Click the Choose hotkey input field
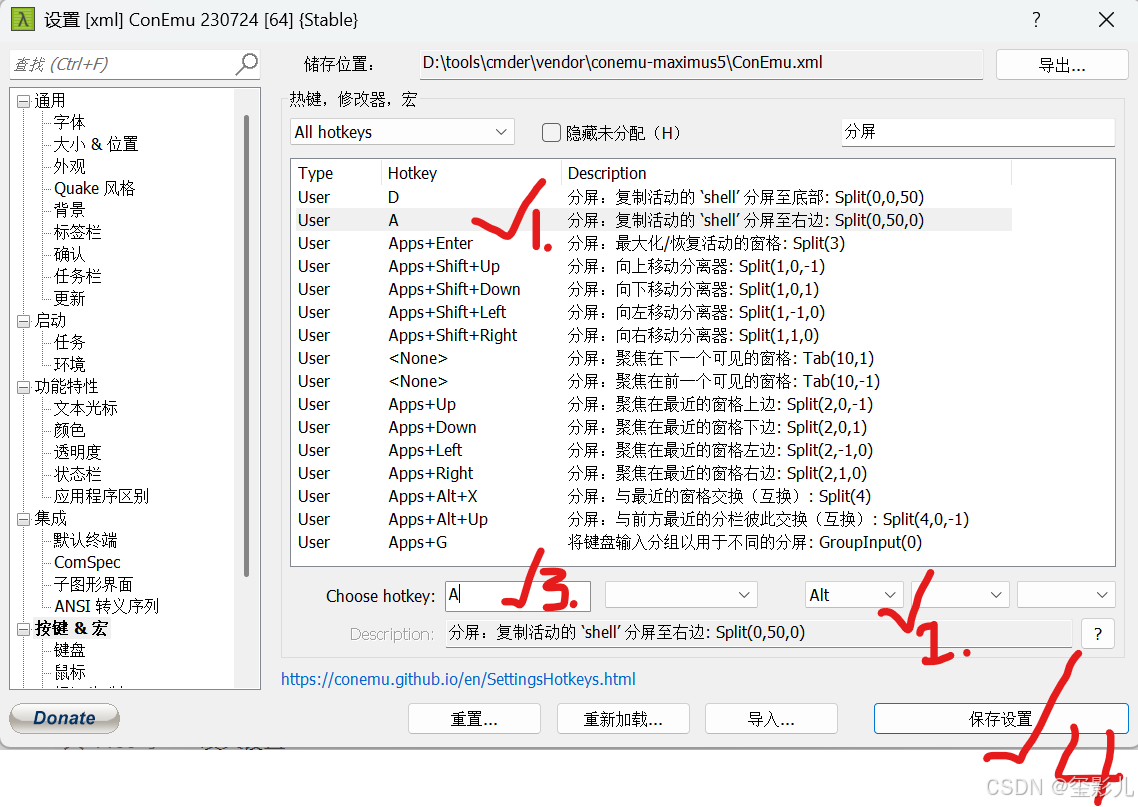 [x=517, y=595]
